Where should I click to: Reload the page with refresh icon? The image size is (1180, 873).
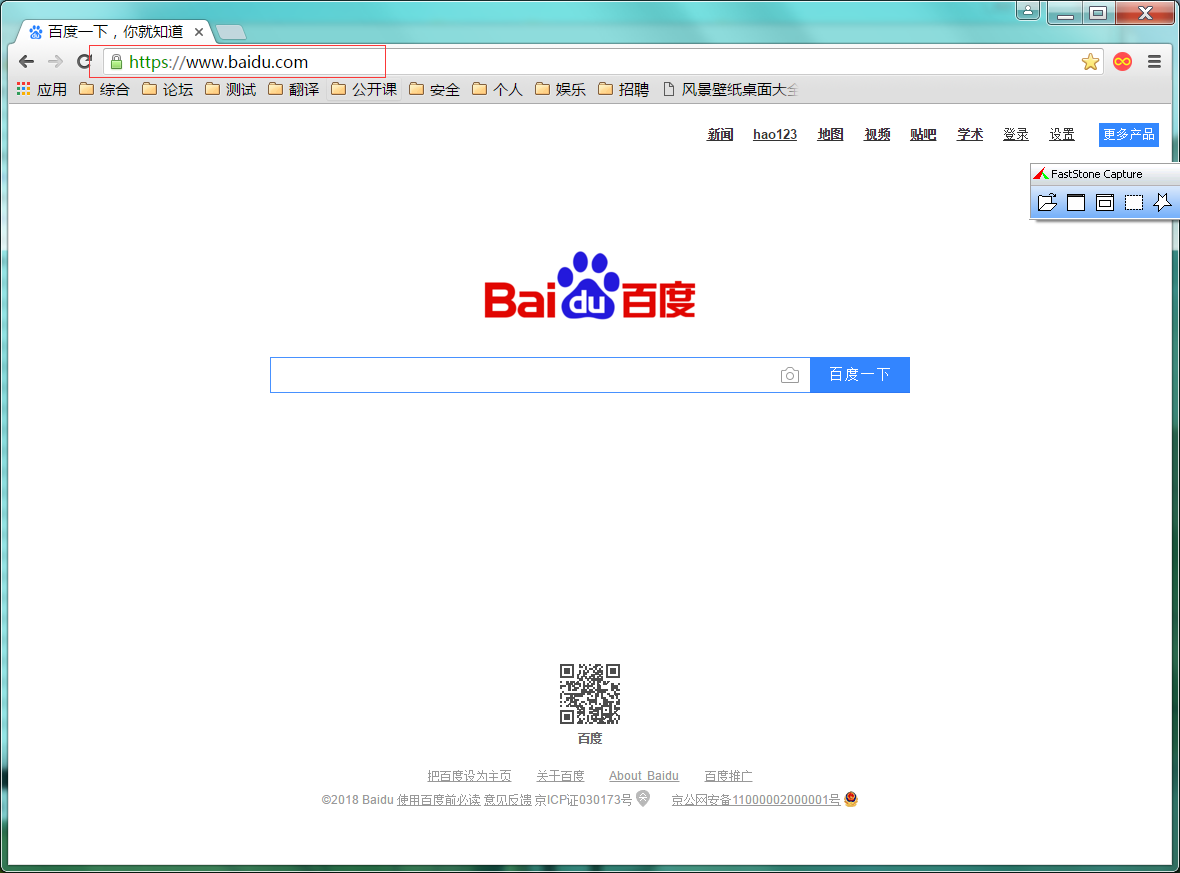(84, 62)
